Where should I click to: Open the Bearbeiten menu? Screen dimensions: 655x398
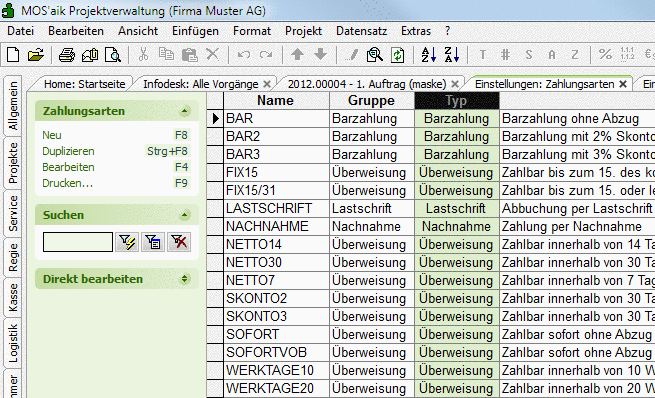tap(76, 31)
